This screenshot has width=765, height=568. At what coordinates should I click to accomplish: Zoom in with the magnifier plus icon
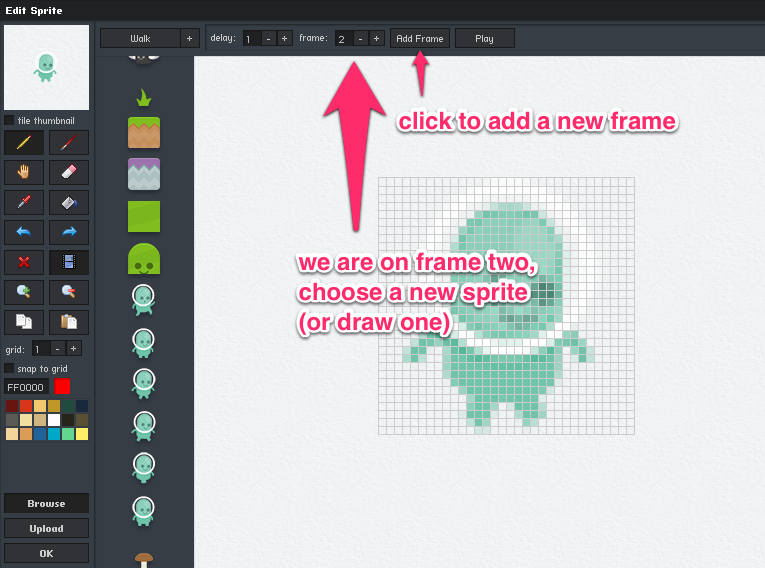(23, 292)
